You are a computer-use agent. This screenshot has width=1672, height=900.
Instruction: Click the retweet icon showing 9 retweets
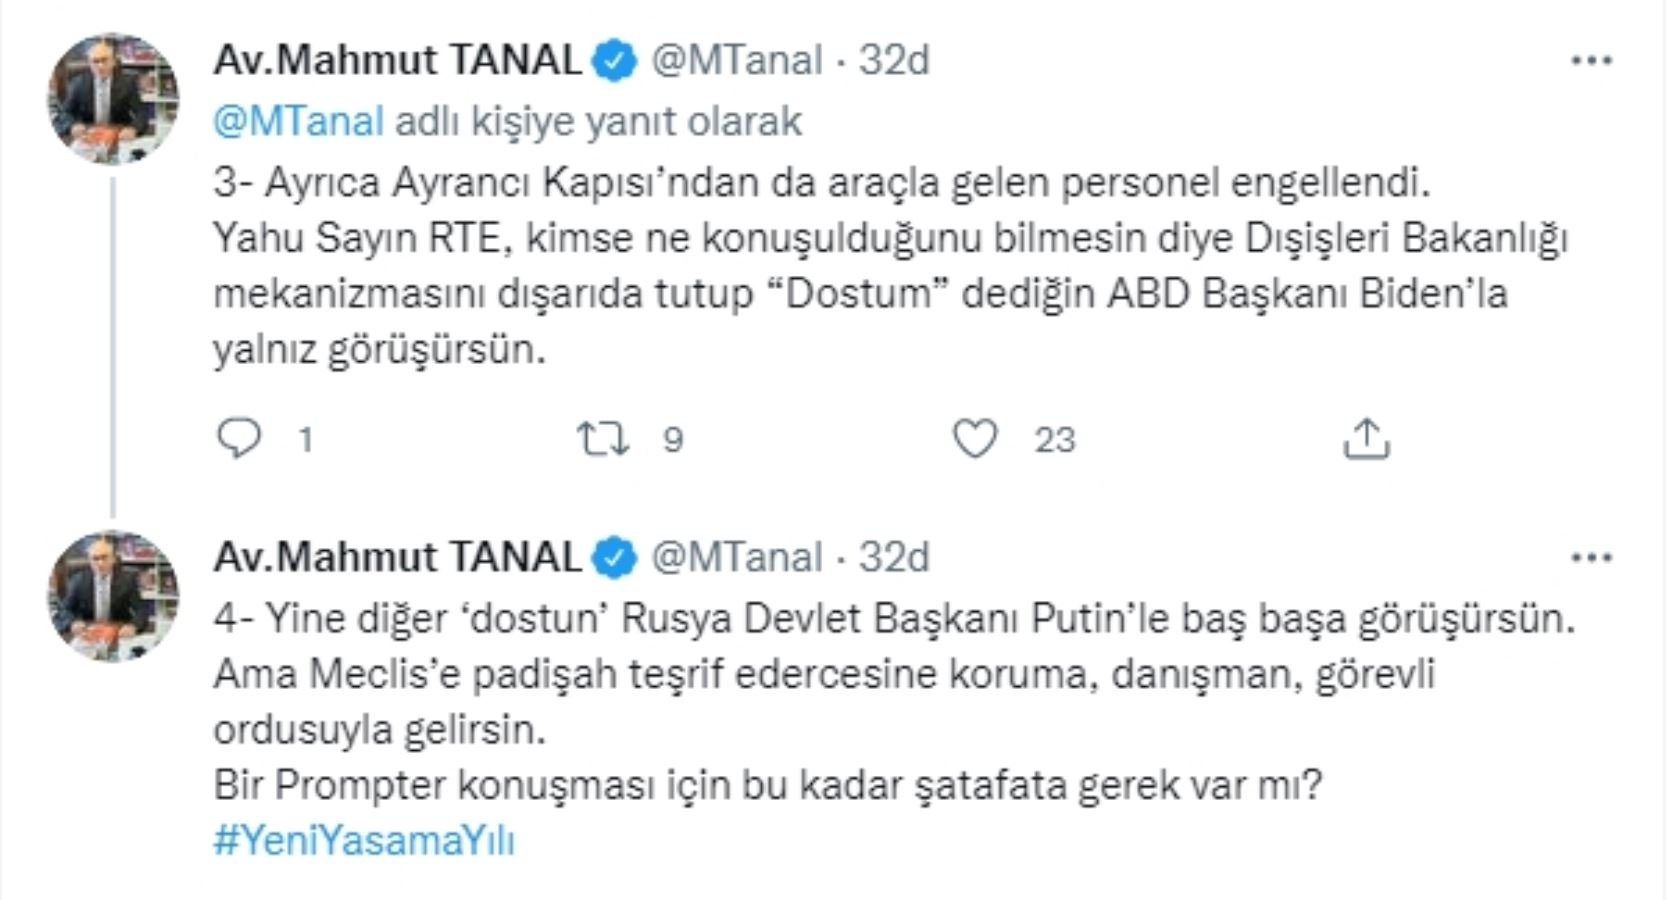[x=601, y=437]
